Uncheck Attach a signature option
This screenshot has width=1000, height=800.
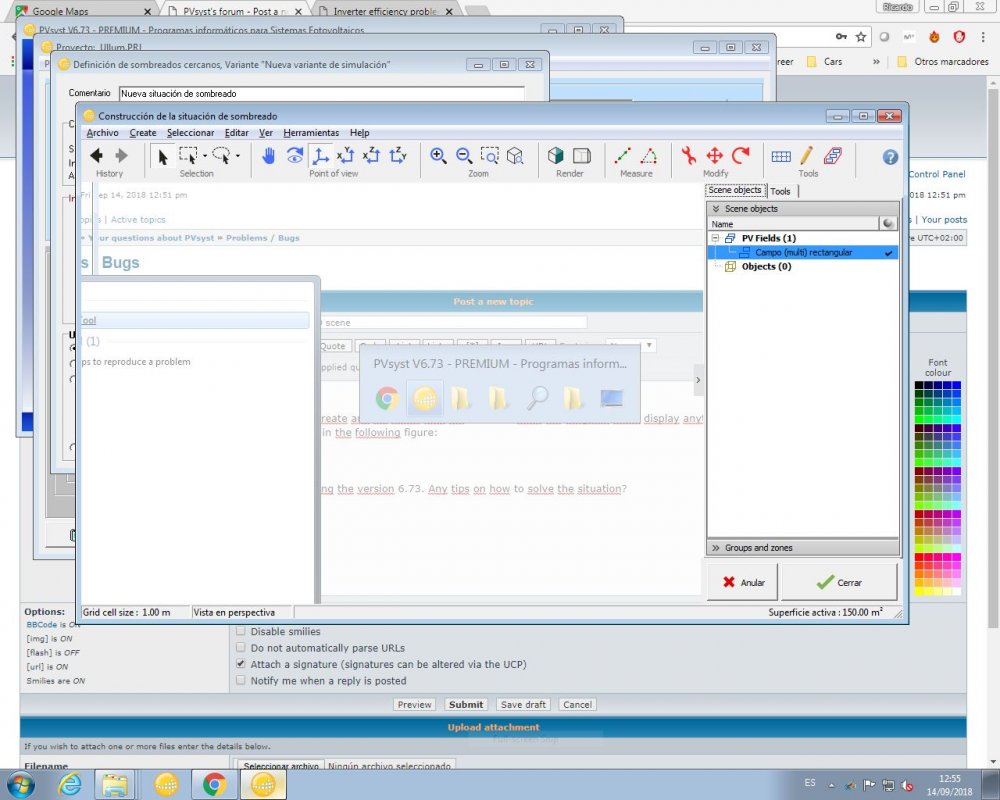(x=241, y=664)
